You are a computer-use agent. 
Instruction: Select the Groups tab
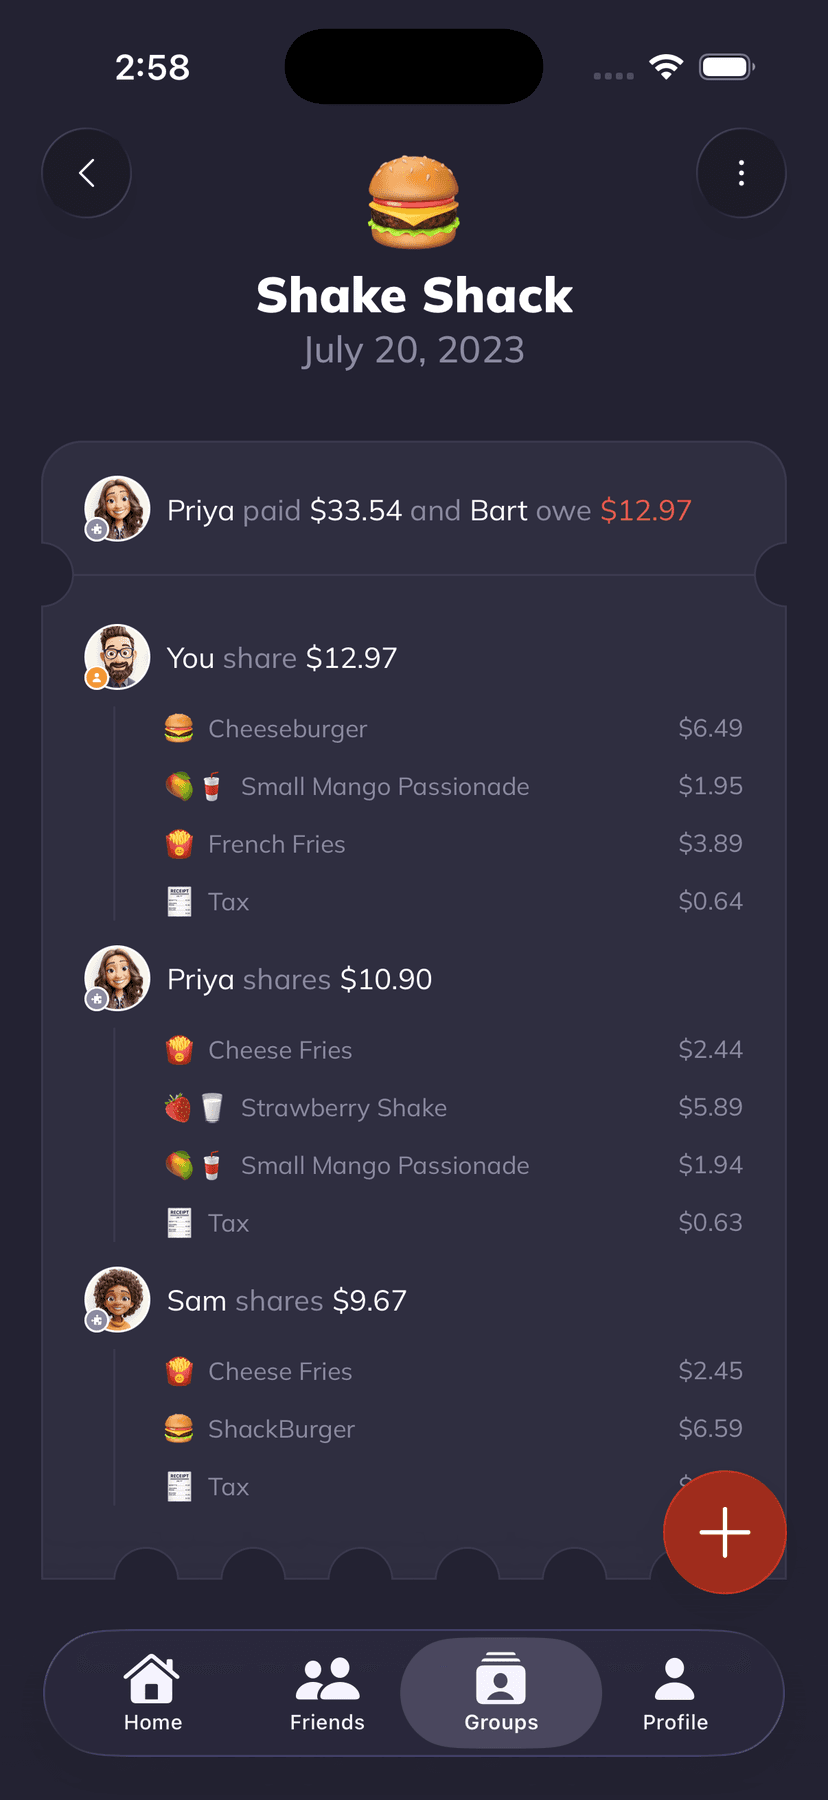(501, 1693)
